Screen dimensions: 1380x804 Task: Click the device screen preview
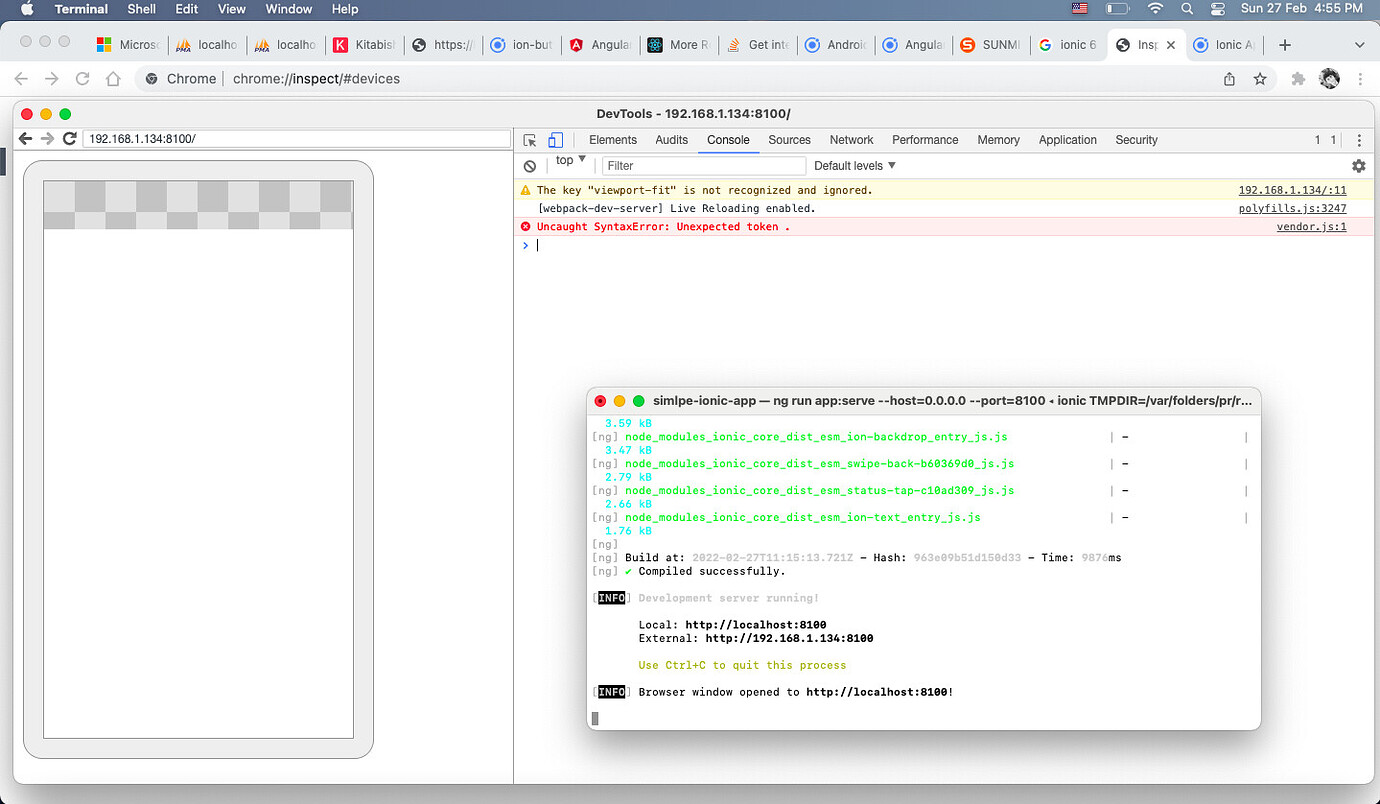click(x=198, y=459)
